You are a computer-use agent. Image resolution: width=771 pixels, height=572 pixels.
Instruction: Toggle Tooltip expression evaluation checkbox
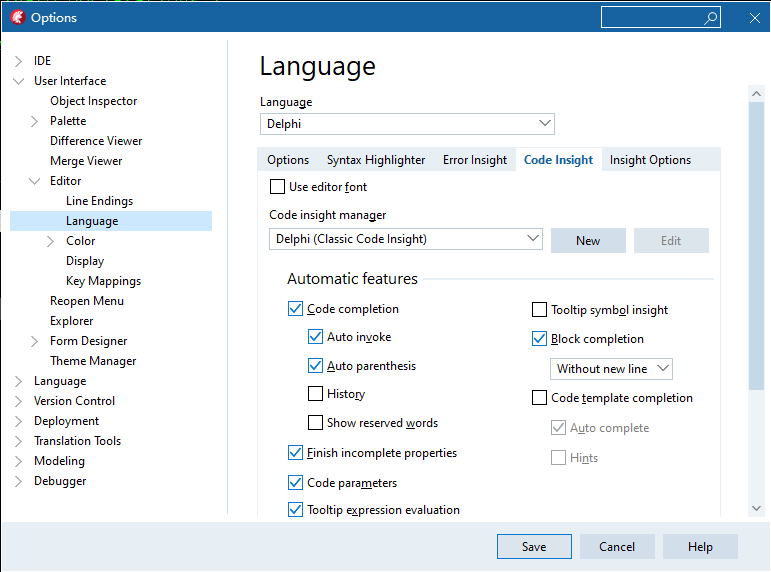(x=295, y=510)
